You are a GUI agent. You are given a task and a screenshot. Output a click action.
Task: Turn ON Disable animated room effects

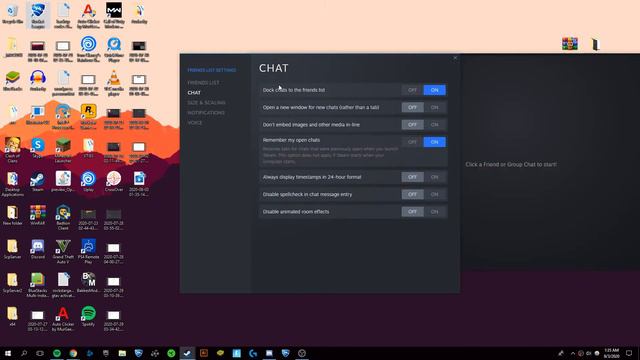point(434,212)
